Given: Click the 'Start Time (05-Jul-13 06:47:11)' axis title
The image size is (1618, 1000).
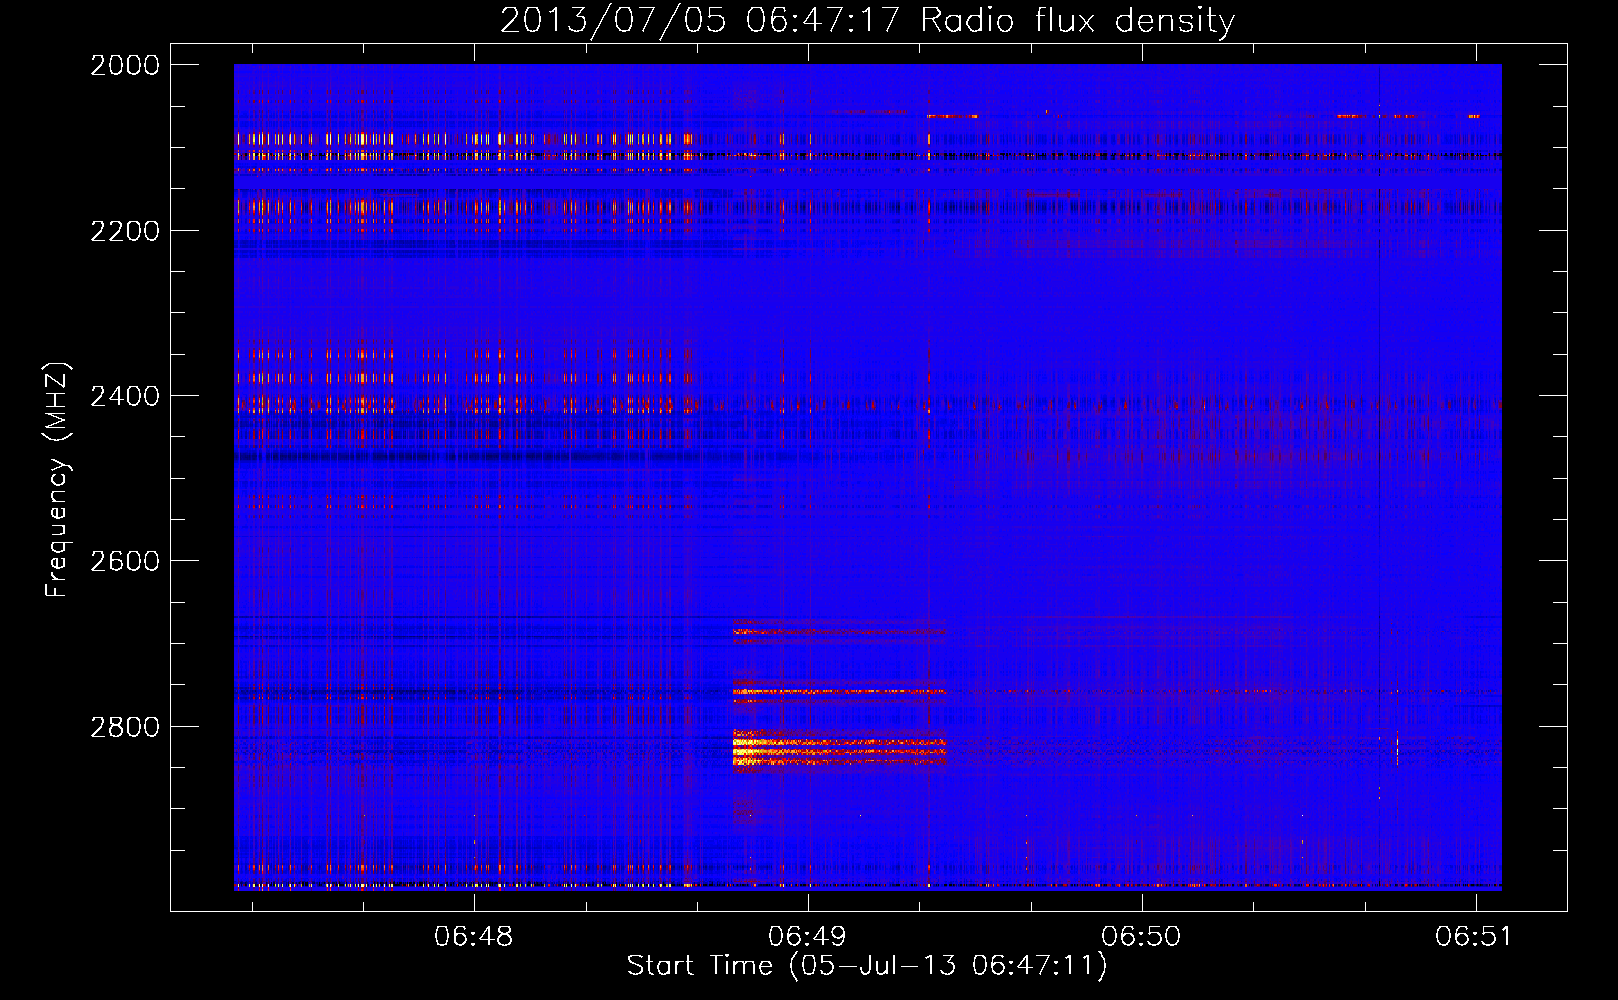Looking at the screenshot, I should (867, 966).
